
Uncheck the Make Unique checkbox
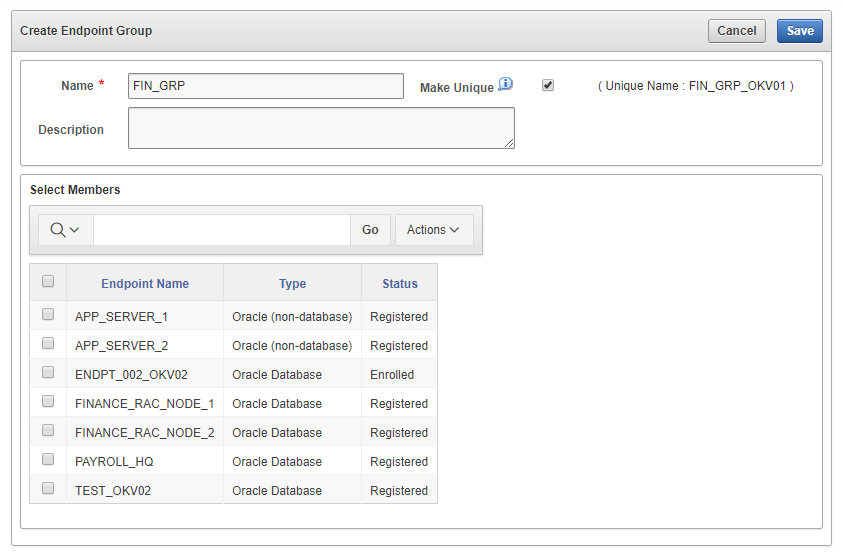point(548,85)
